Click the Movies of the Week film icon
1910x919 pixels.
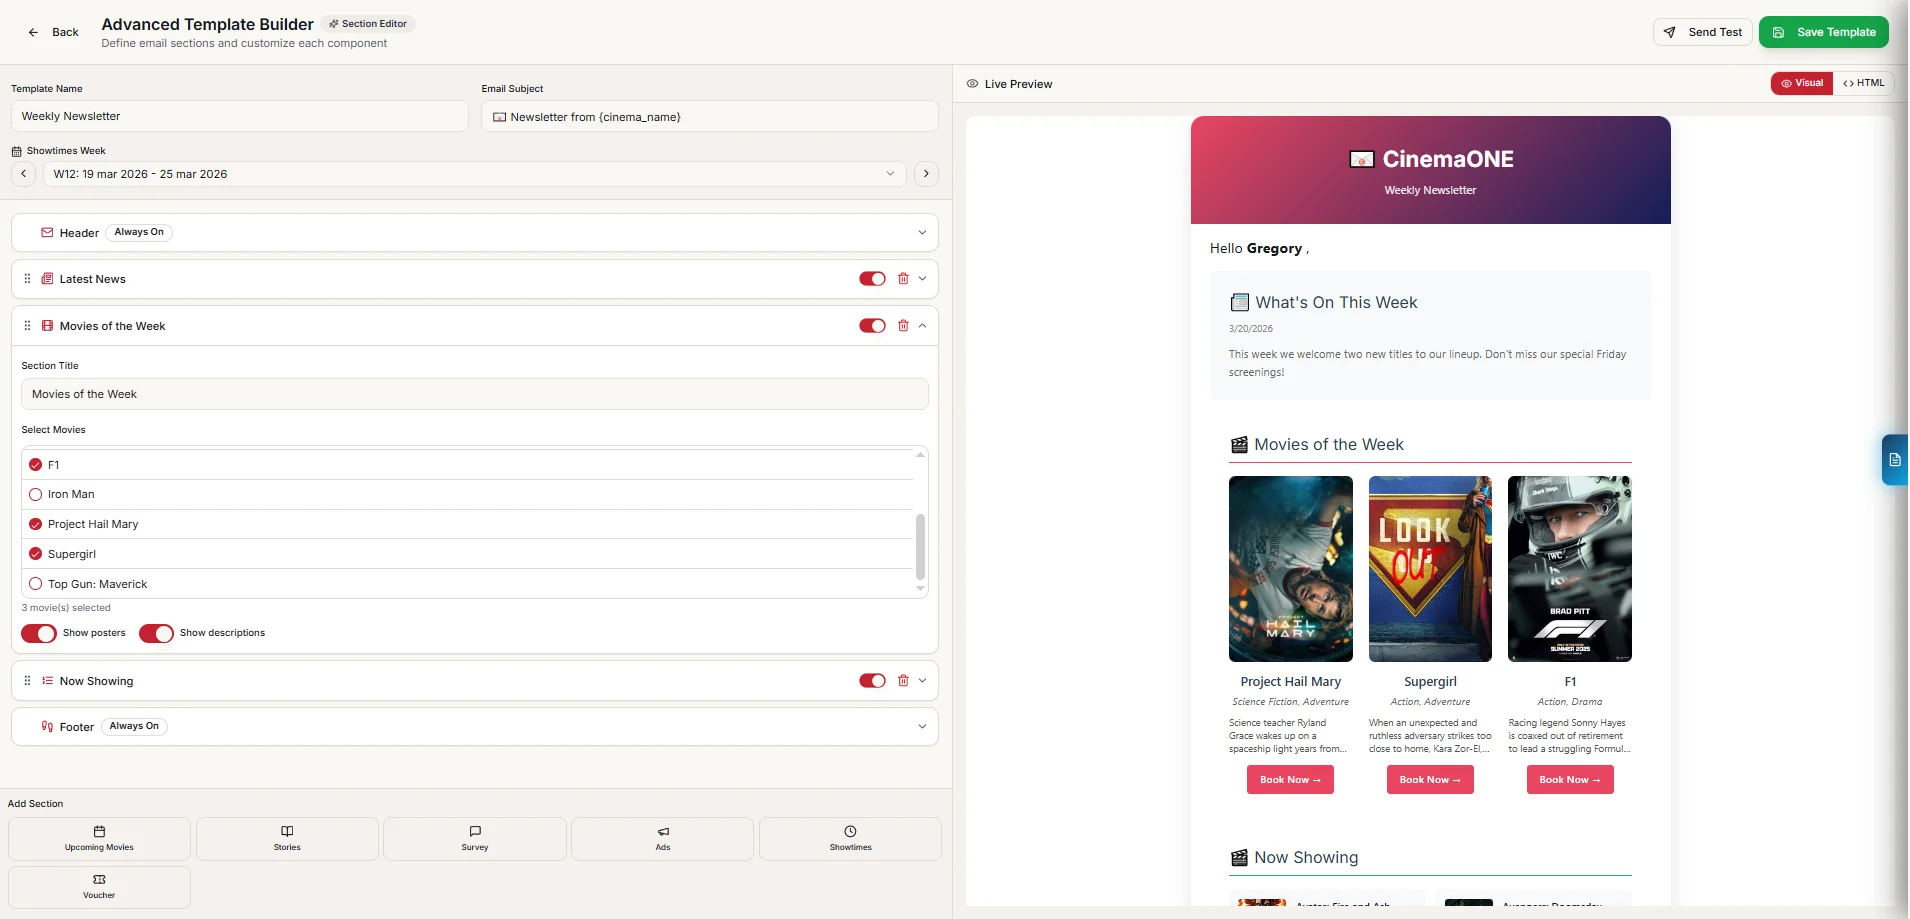click(x=47, y=326)
